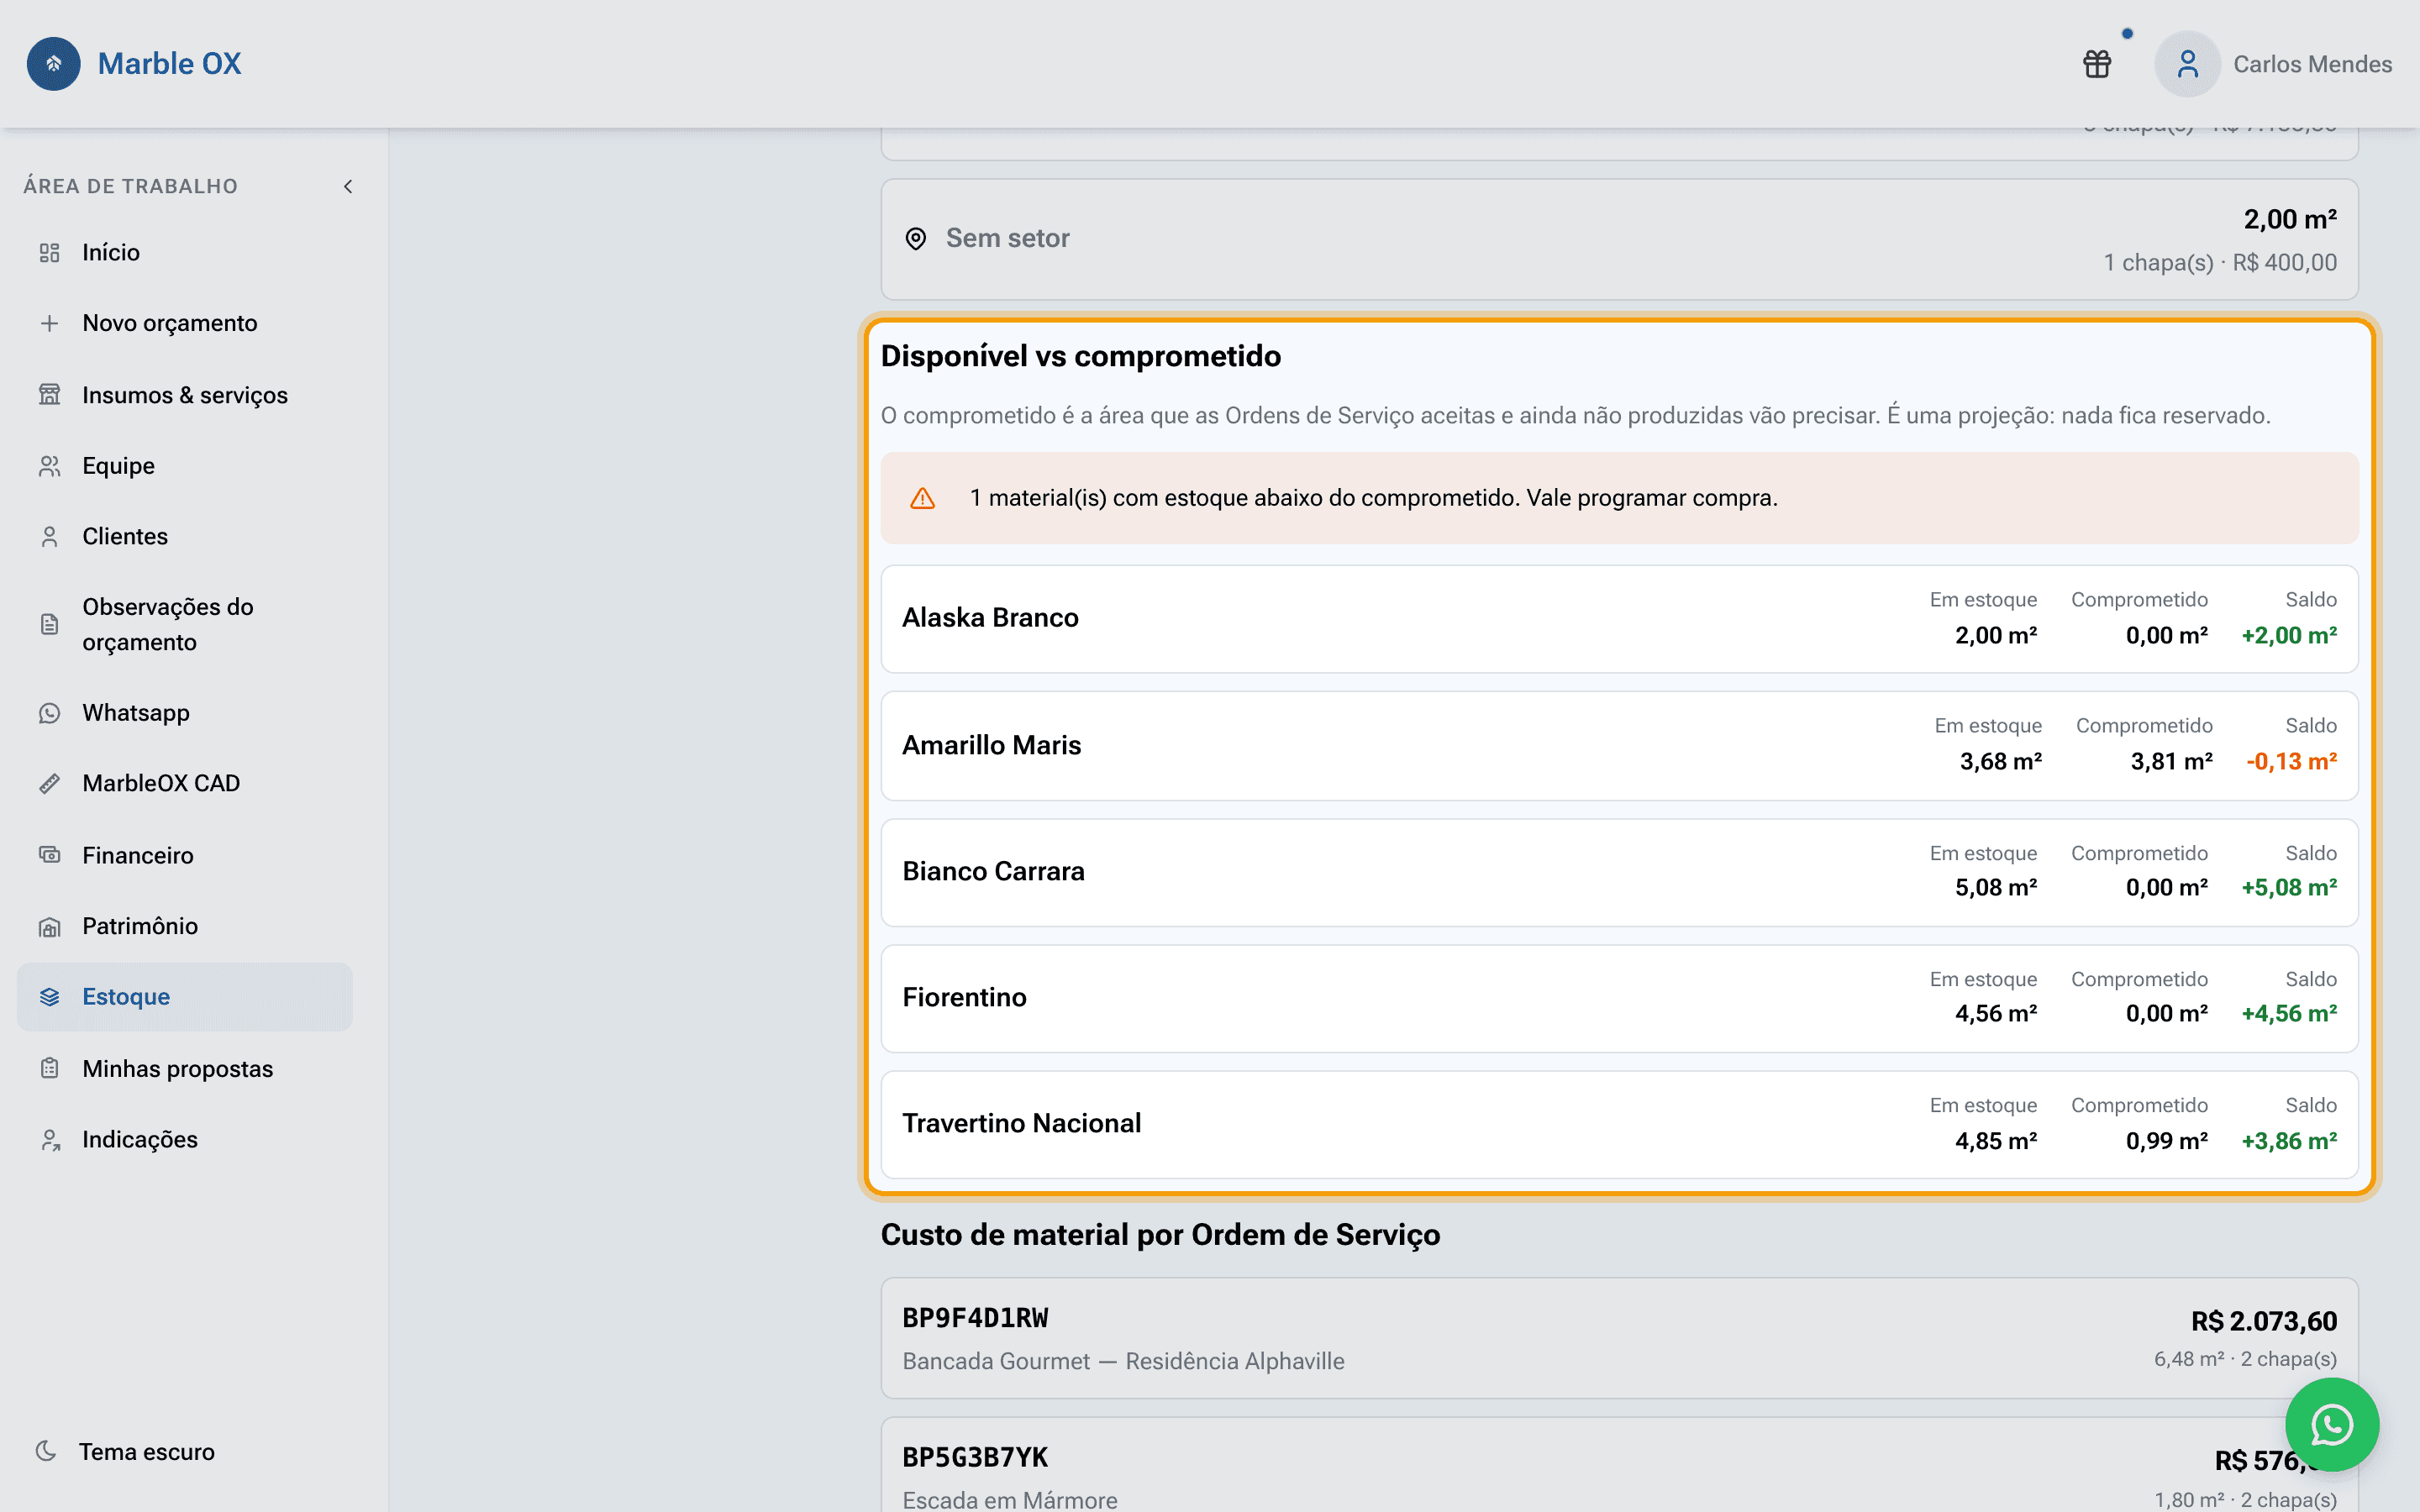Click the saldo +4,56 m² value
2420x1512 pixels.
(x=2289, y=1014)
